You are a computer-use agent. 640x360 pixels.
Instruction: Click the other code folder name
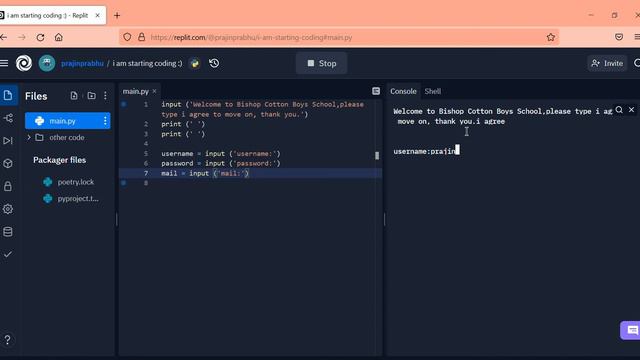67,138
